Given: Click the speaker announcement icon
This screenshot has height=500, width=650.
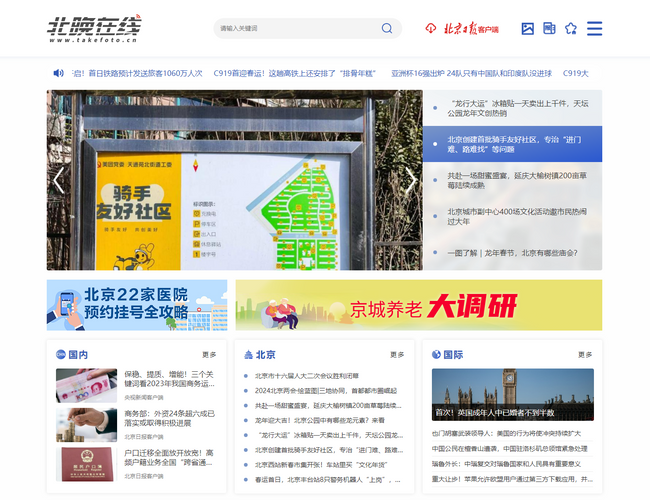Looking at the screenshot, I should [x=58, y=73].
